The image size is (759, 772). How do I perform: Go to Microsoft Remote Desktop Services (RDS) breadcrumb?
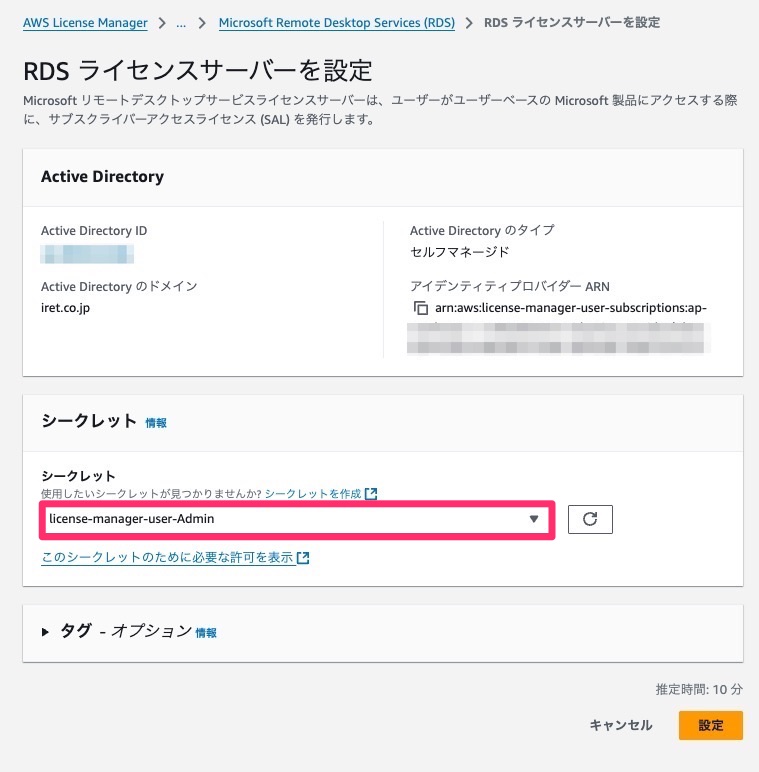click(x=337, y=23)
